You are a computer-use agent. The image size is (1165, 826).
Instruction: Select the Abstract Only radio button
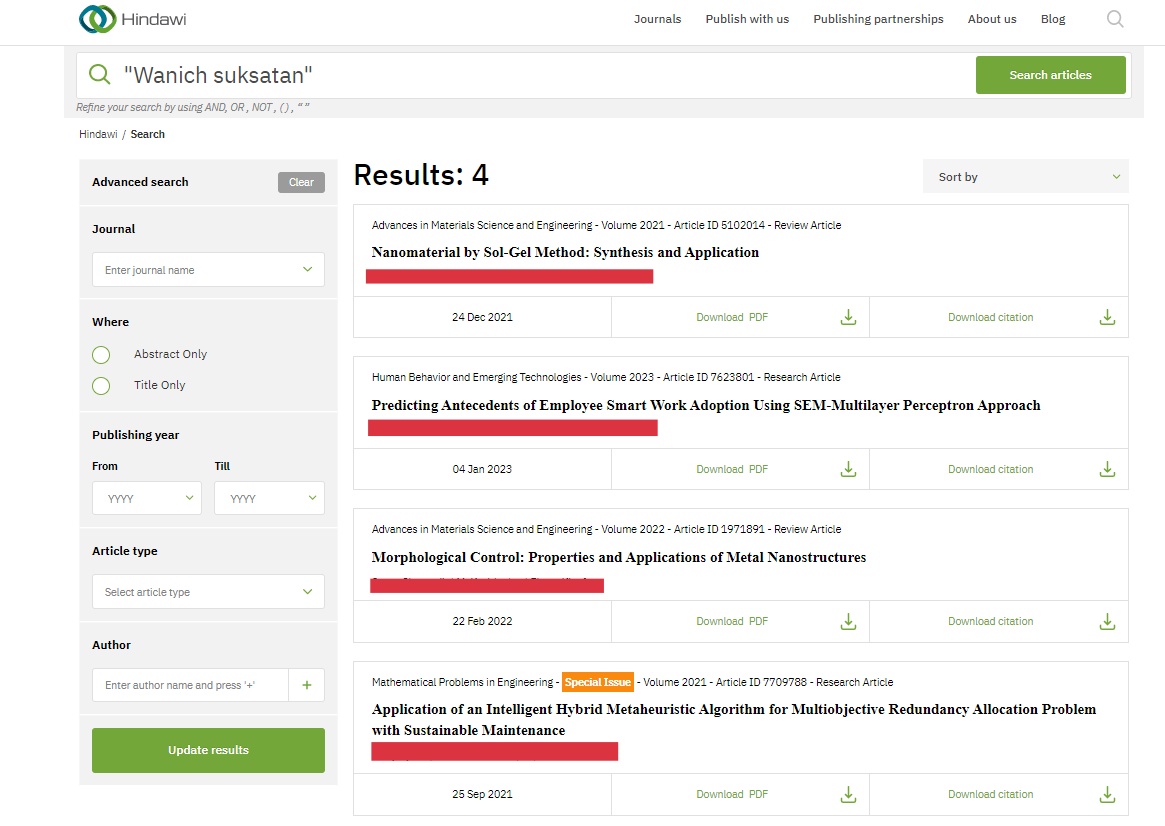101,354
